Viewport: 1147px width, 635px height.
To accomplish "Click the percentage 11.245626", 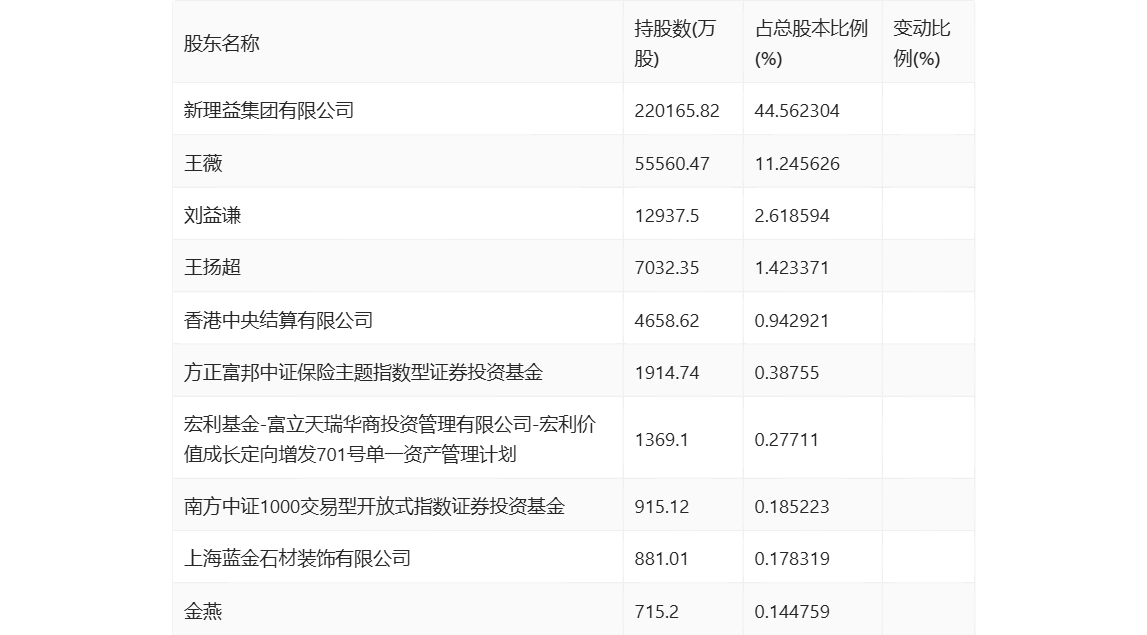I will tap(797, 163).
